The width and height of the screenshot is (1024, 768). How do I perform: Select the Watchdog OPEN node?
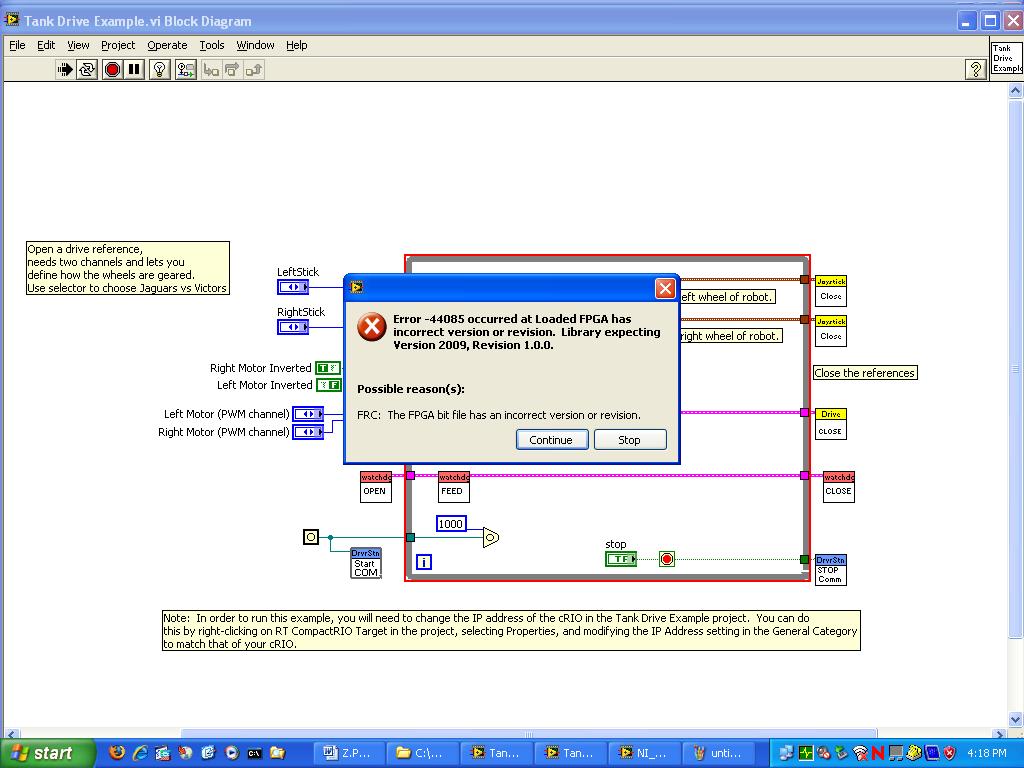[x=376, y=487]
